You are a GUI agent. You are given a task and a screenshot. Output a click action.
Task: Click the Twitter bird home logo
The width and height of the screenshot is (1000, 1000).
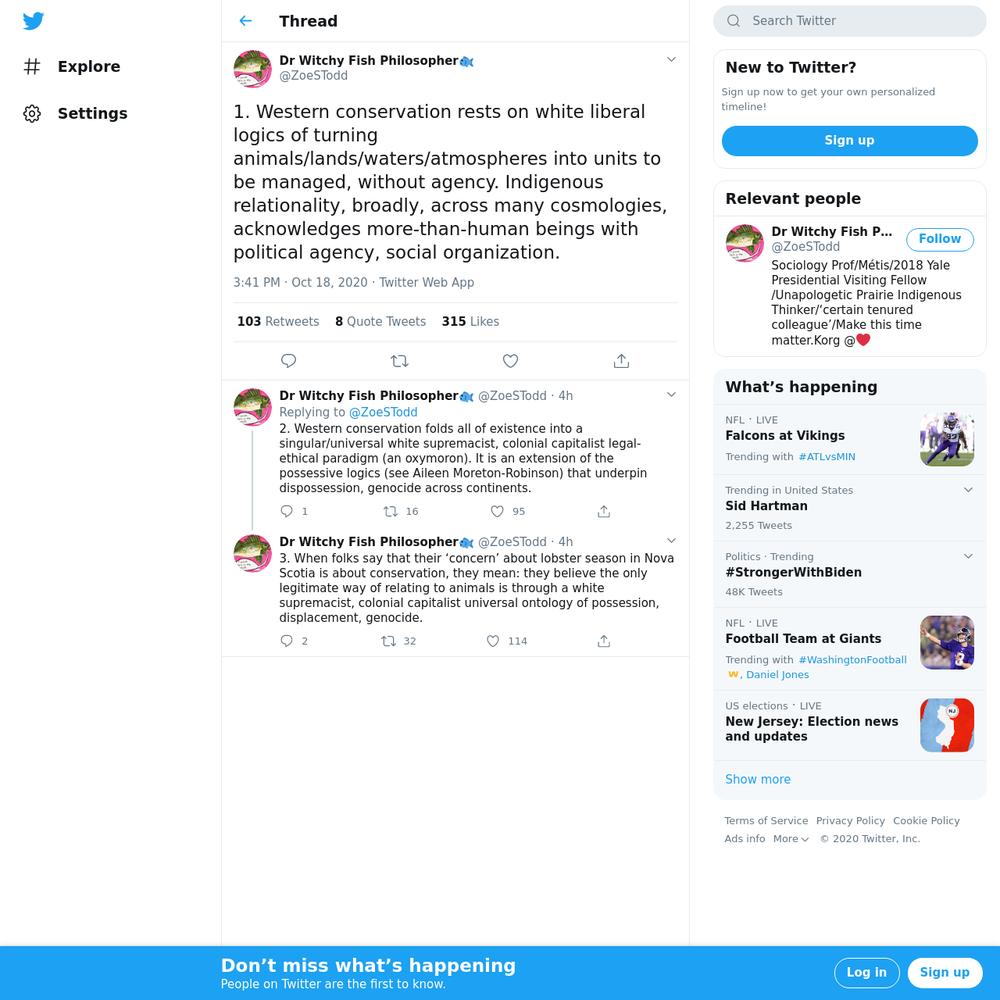click(x=33, y=21)
